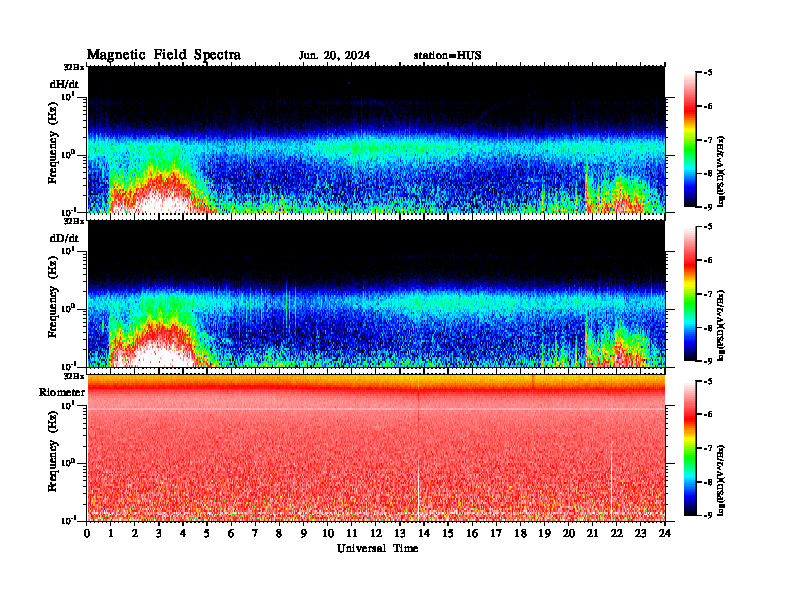This screenshot has width=792, height=612.
Task: Click the 32Hz label atop dH/dt panel
Action: coord(74,67)
